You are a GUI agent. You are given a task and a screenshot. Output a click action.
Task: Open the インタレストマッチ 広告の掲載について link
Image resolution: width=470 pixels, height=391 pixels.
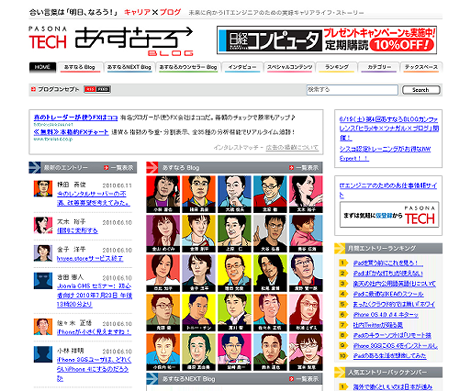292,147
